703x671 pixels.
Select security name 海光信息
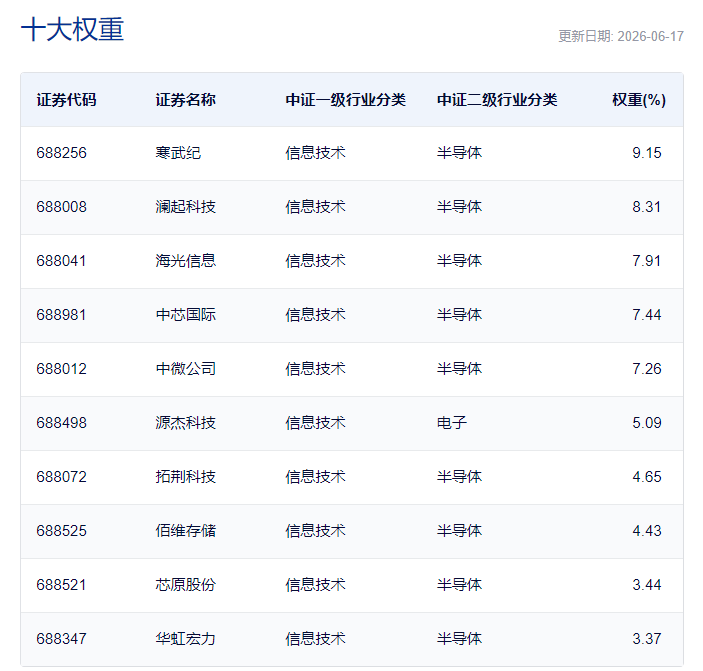(186, 261)
